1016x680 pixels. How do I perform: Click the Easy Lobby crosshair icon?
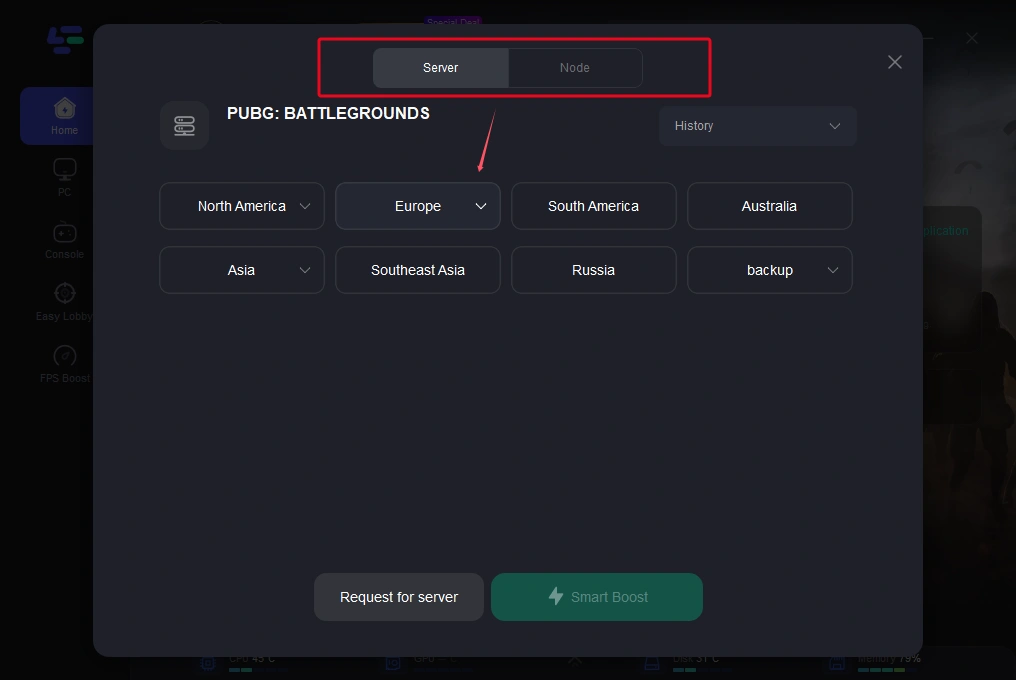(x=65, y=294)
